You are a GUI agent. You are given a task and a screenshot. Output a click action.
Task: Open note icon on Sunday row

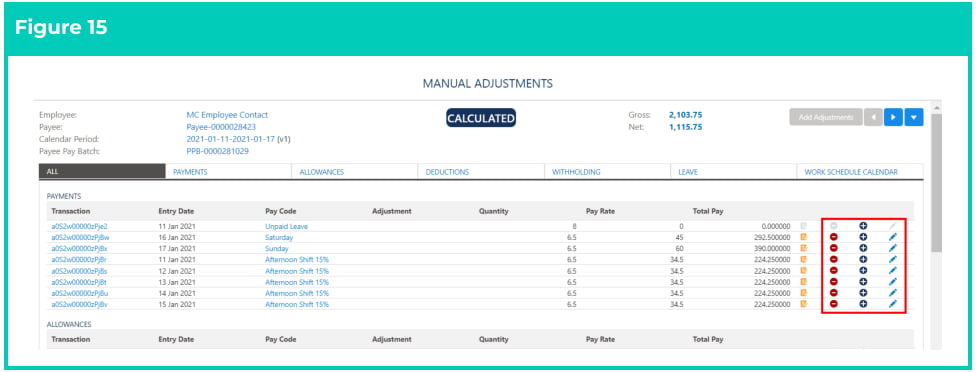(x=804, y=249)
